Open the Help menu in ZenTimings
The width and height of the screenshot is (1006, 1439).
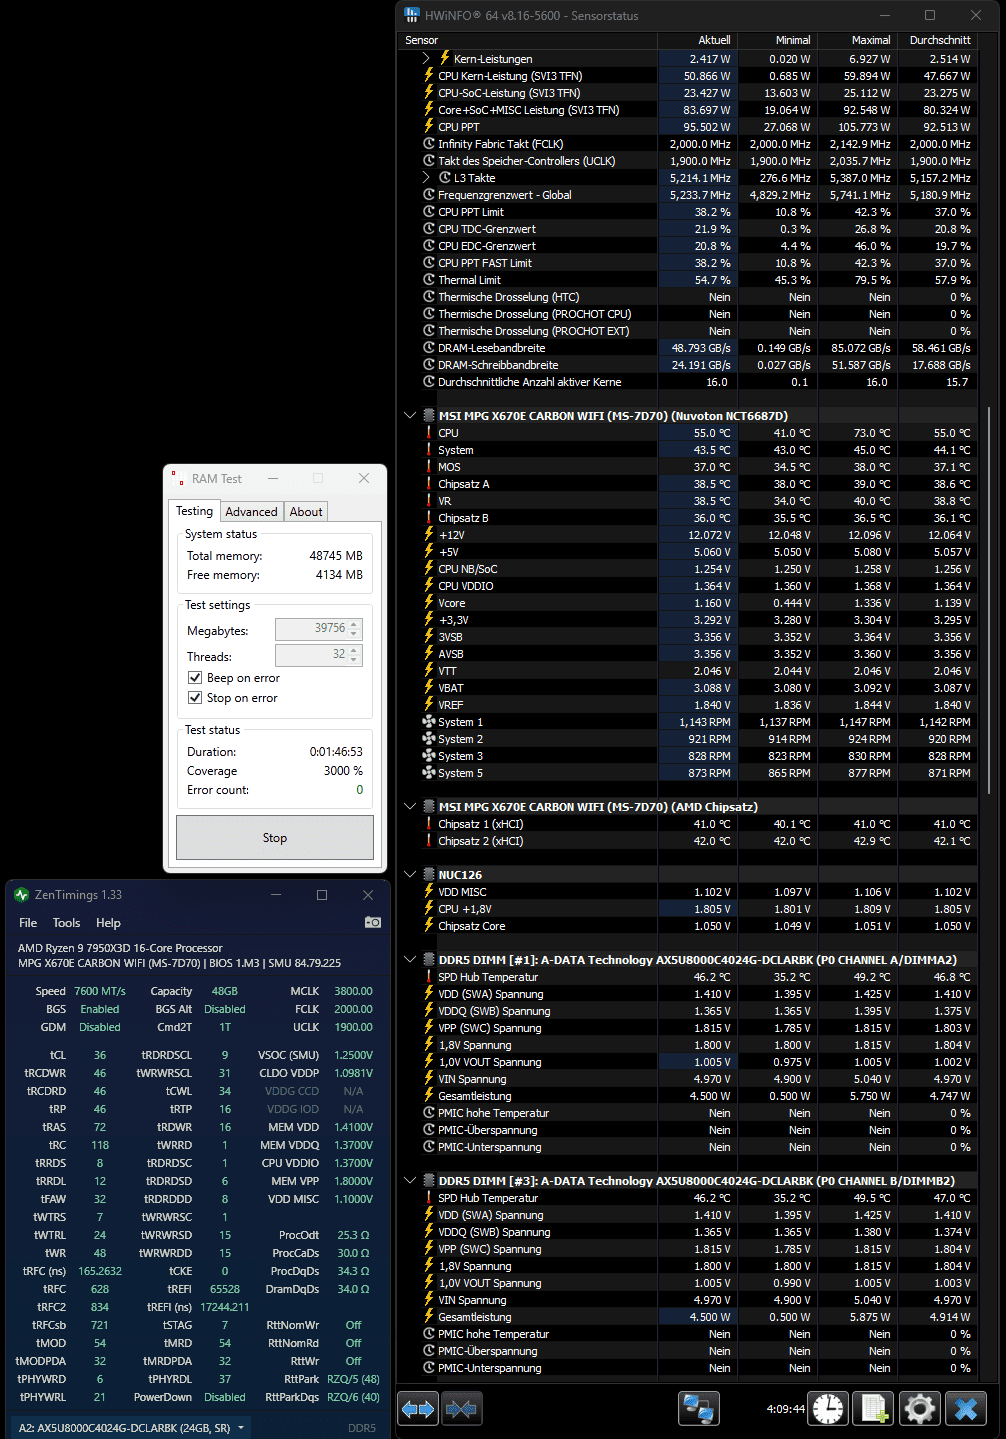click(x=108, y=923)
